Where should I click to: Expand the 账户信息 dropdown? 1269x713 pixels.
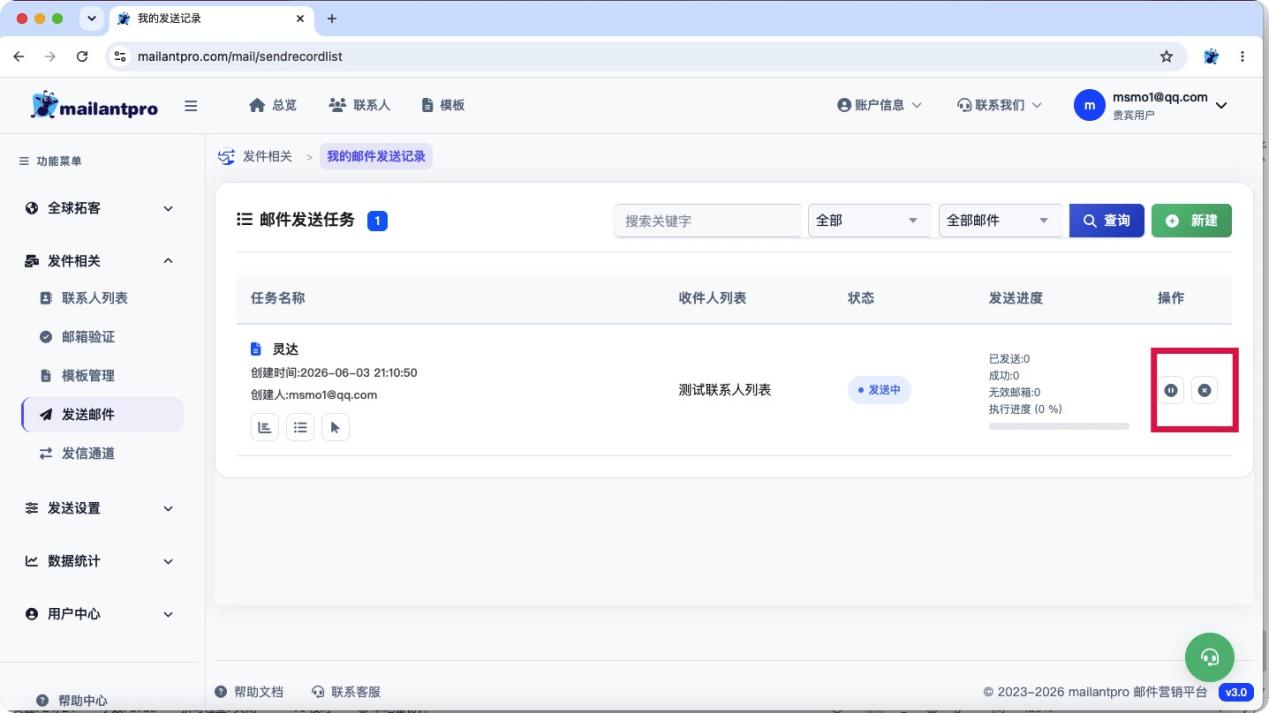[x=879, y=105]
